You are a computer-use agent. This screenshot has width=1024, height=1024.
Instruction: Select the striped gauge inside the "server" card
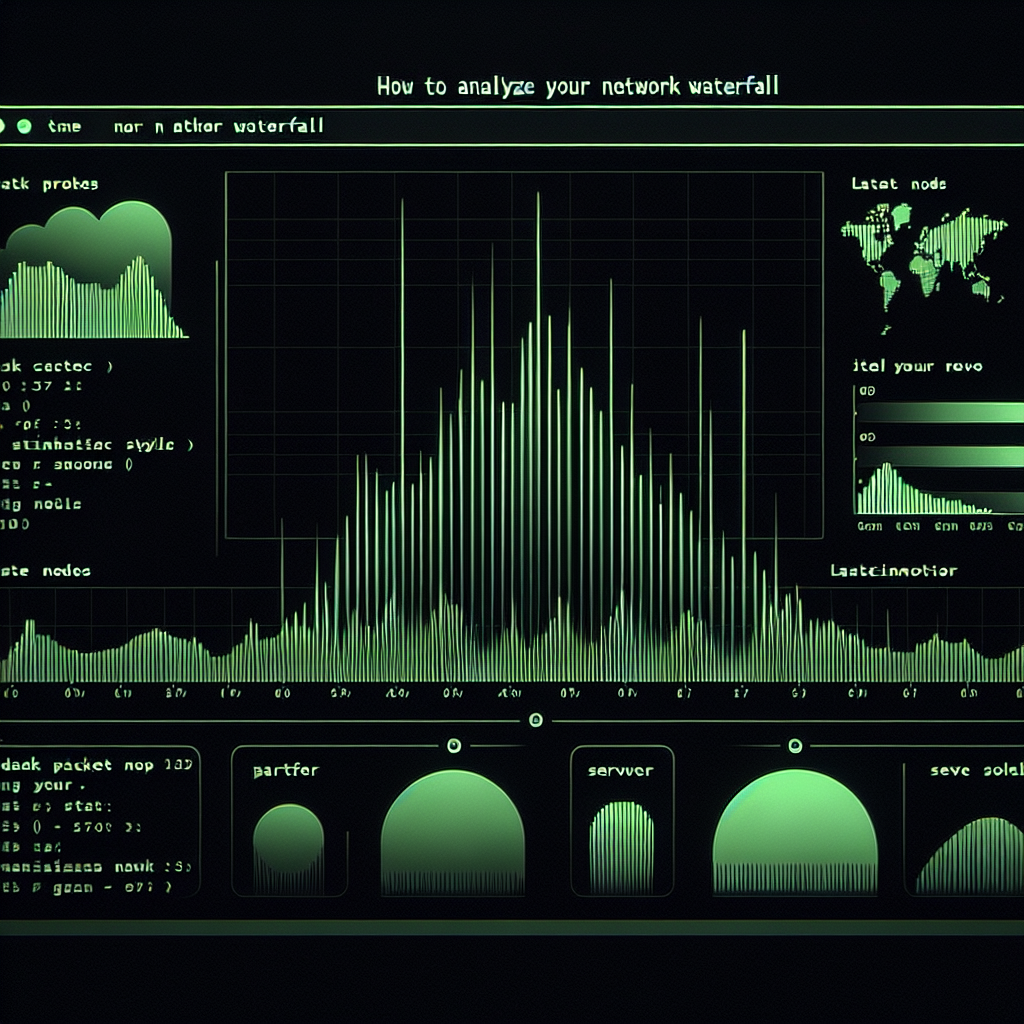(622, 848)
